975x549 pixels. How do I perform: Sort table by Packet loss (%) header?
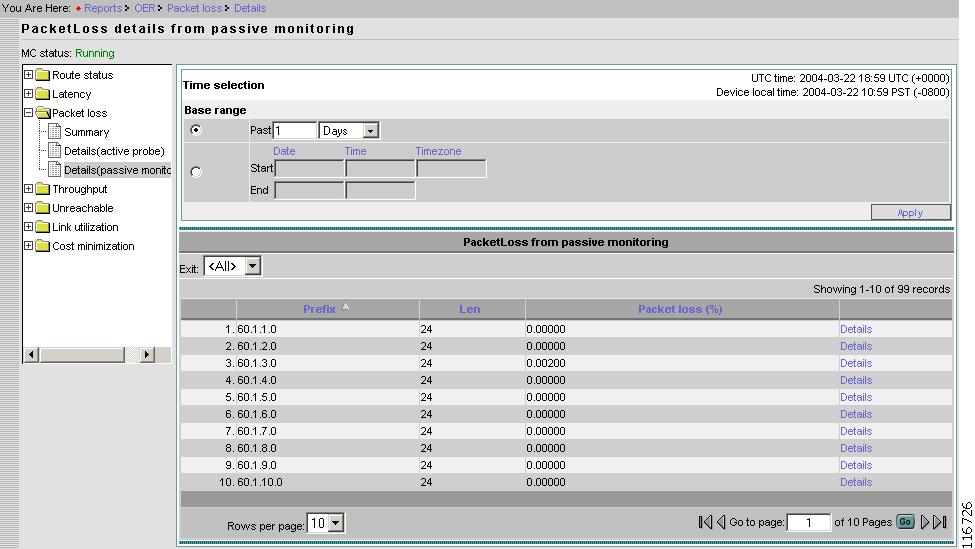680,309
